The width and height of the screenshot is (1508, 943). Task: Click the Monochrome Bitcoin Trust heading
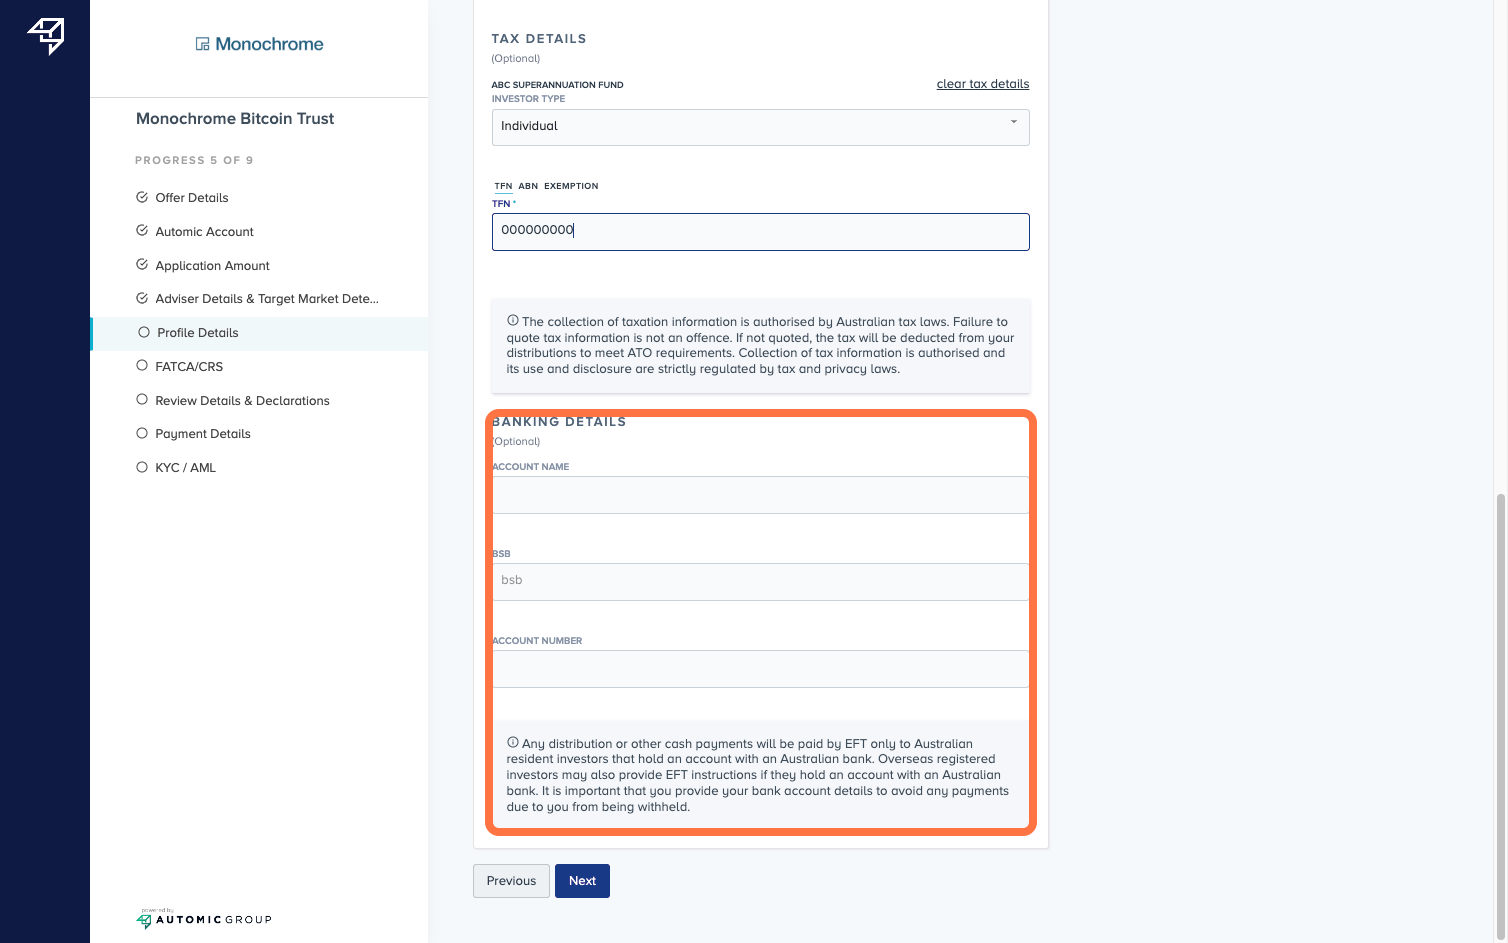coord(235,119)
